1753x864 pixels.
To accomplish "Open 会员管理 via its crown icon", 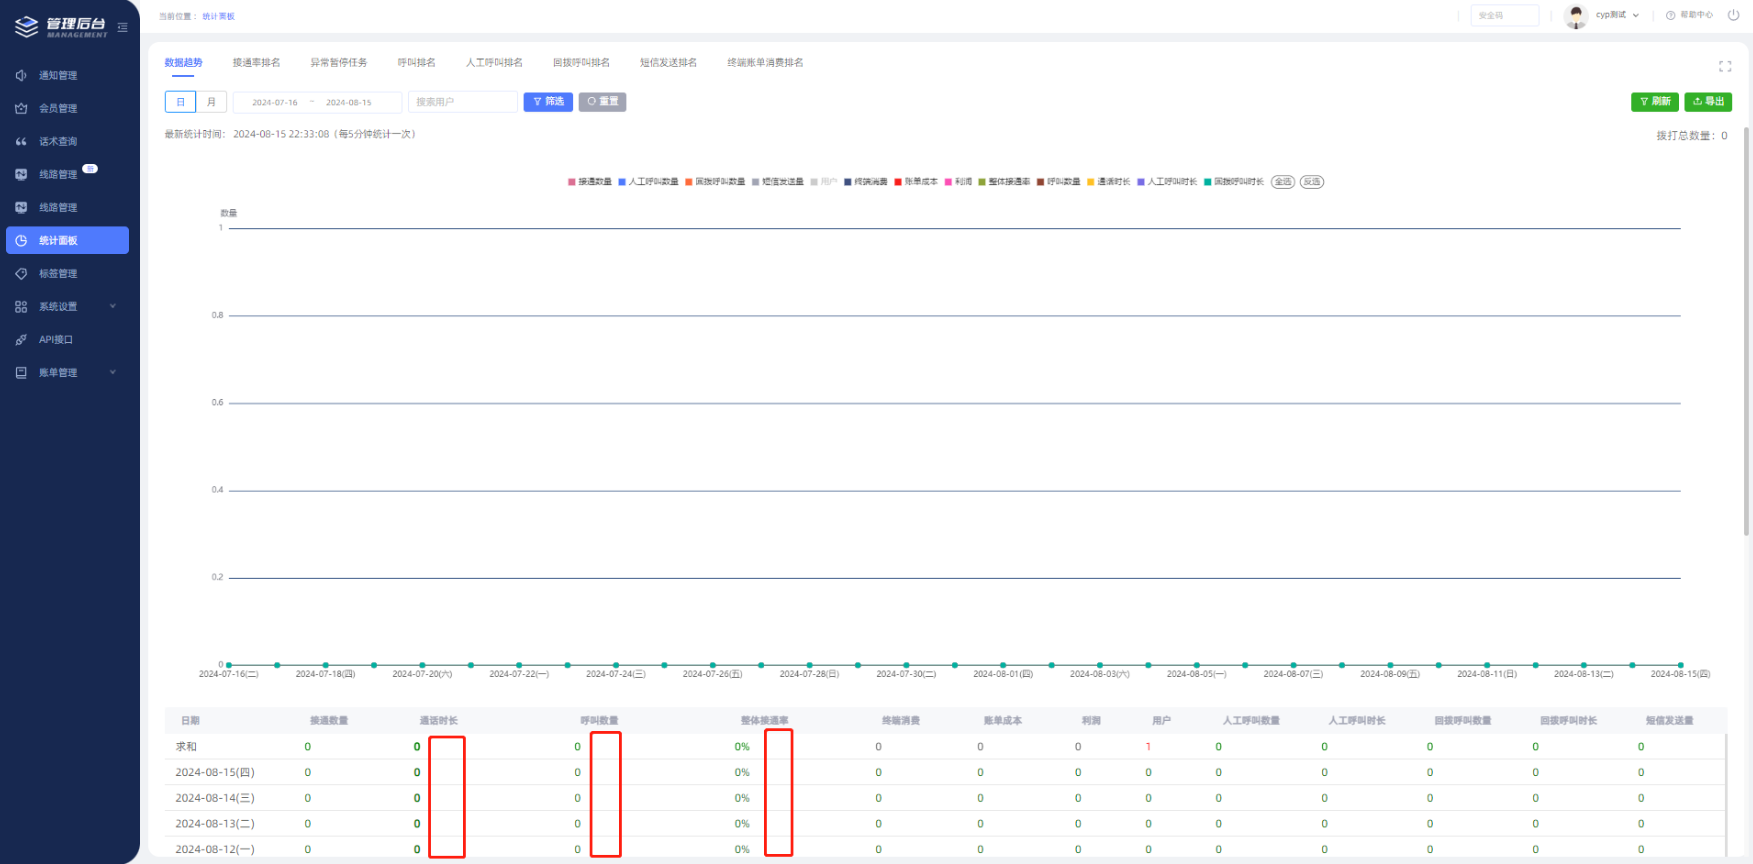I will [x=21, y=109].
